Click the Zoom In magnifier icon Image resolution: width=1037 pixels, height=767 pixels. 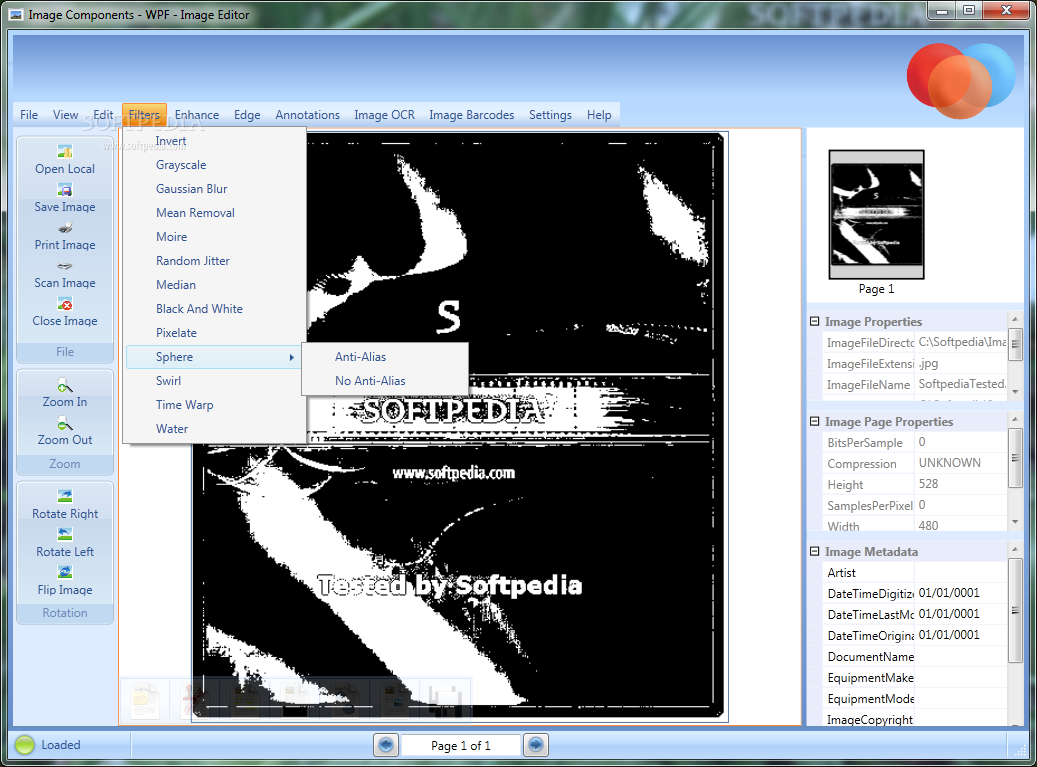pyautogui.click(x=65, y=385)
